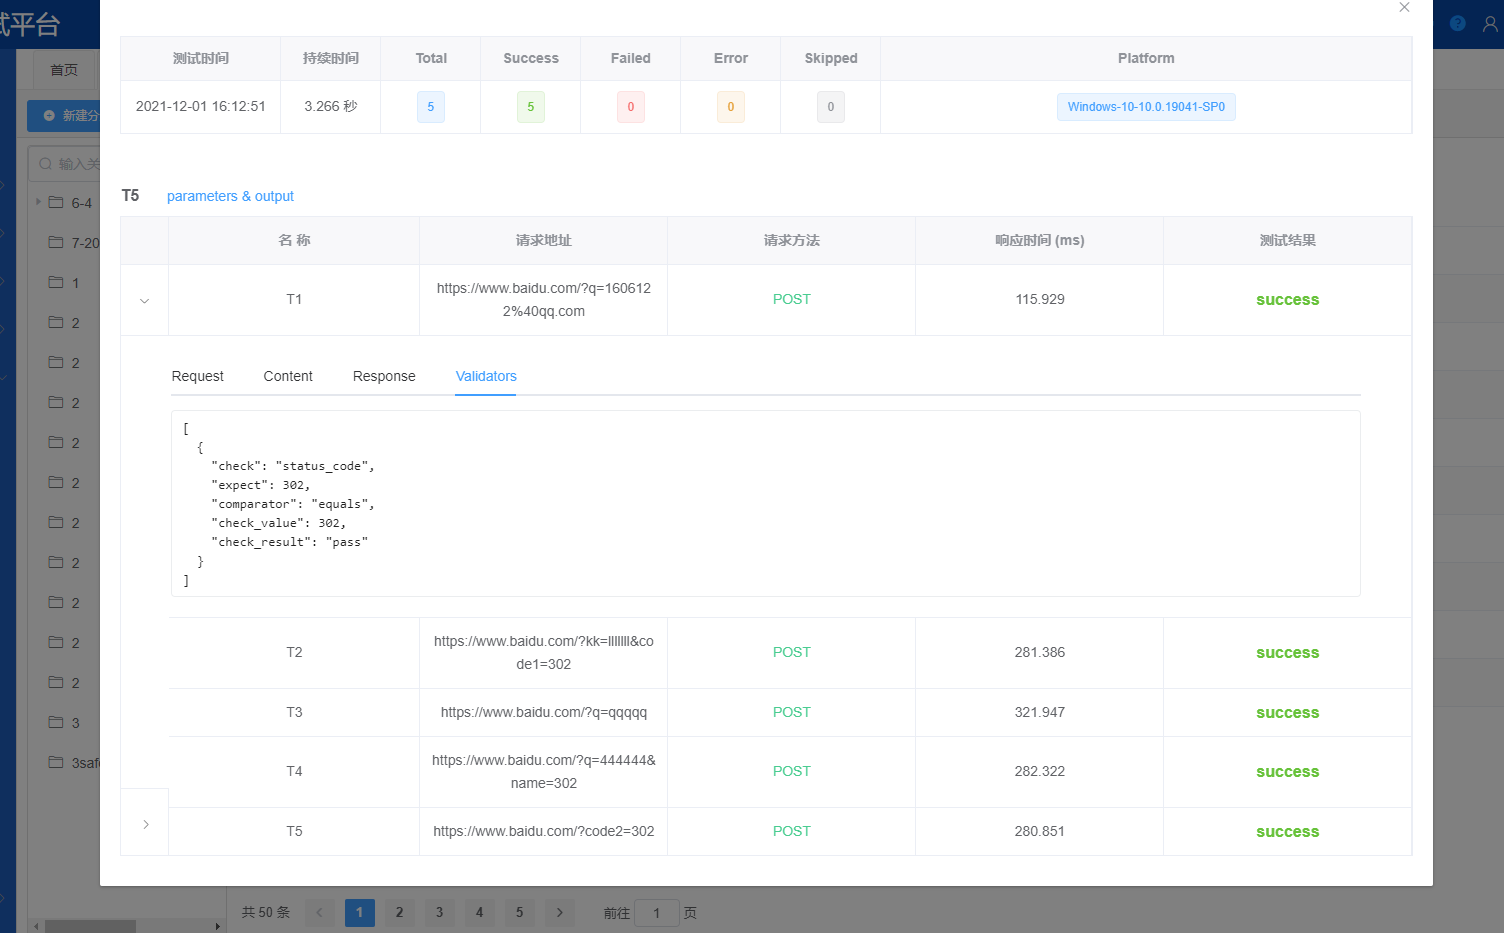The image size is (1504, 933).
Task: Click the T5 success result
Action: click(1288, 832)
